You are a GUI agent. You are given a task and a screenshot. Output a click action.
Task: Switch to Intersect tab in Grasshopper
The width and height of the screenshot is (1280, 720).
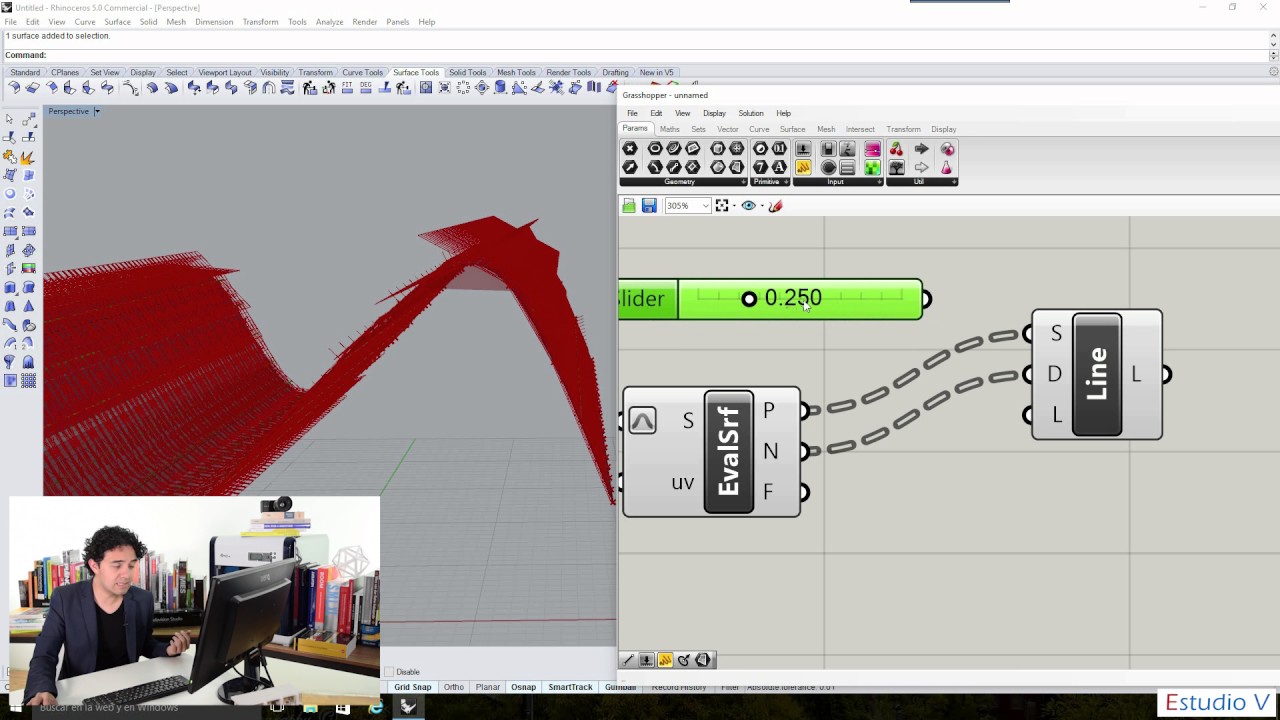(x=860, y=129)
